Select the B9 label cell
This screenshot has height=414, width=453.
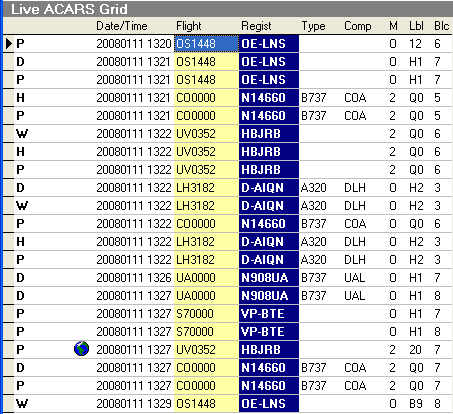point(416,404)
